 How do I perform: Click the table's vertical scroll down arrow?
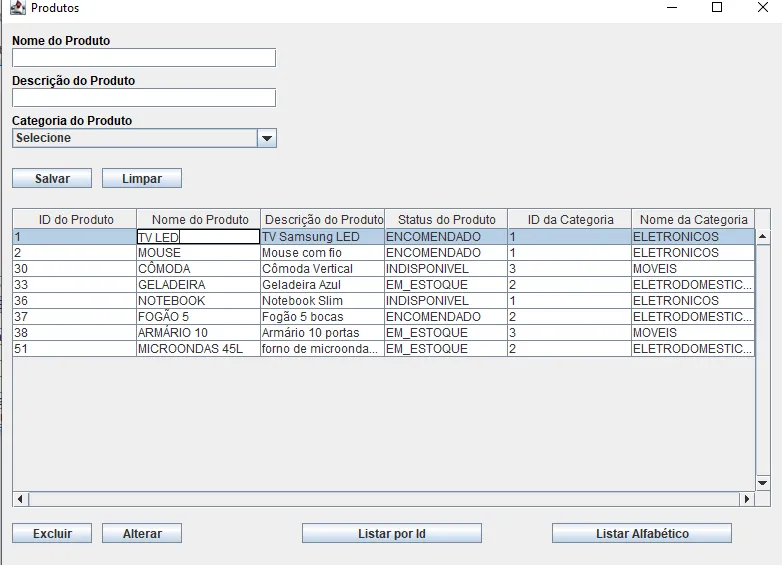[x=763, y=483]
